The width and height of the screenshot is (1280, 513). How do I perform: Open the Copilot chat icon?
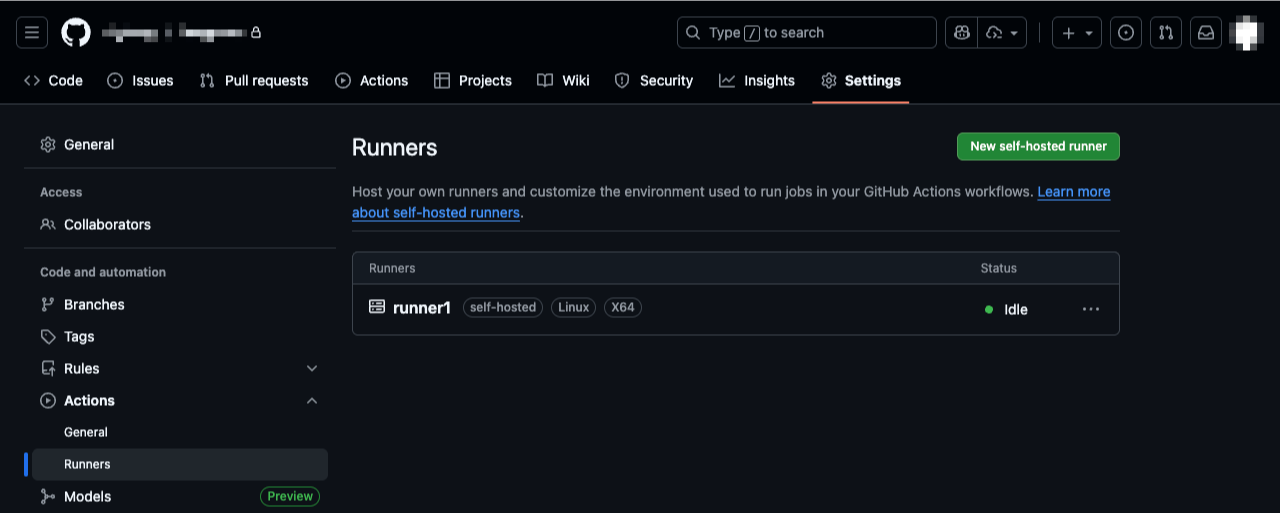962,33
